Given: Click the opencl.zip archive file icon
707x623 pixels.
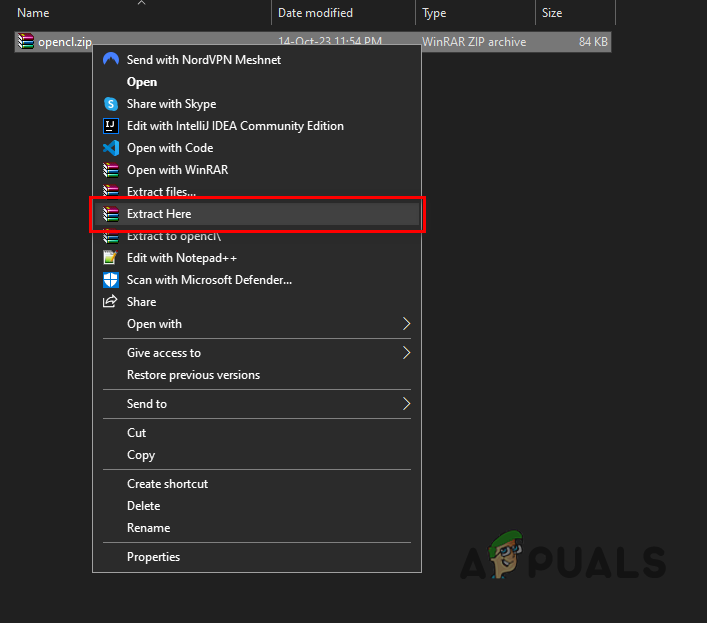Looking at the screenshot, I should tap(26, 41).
